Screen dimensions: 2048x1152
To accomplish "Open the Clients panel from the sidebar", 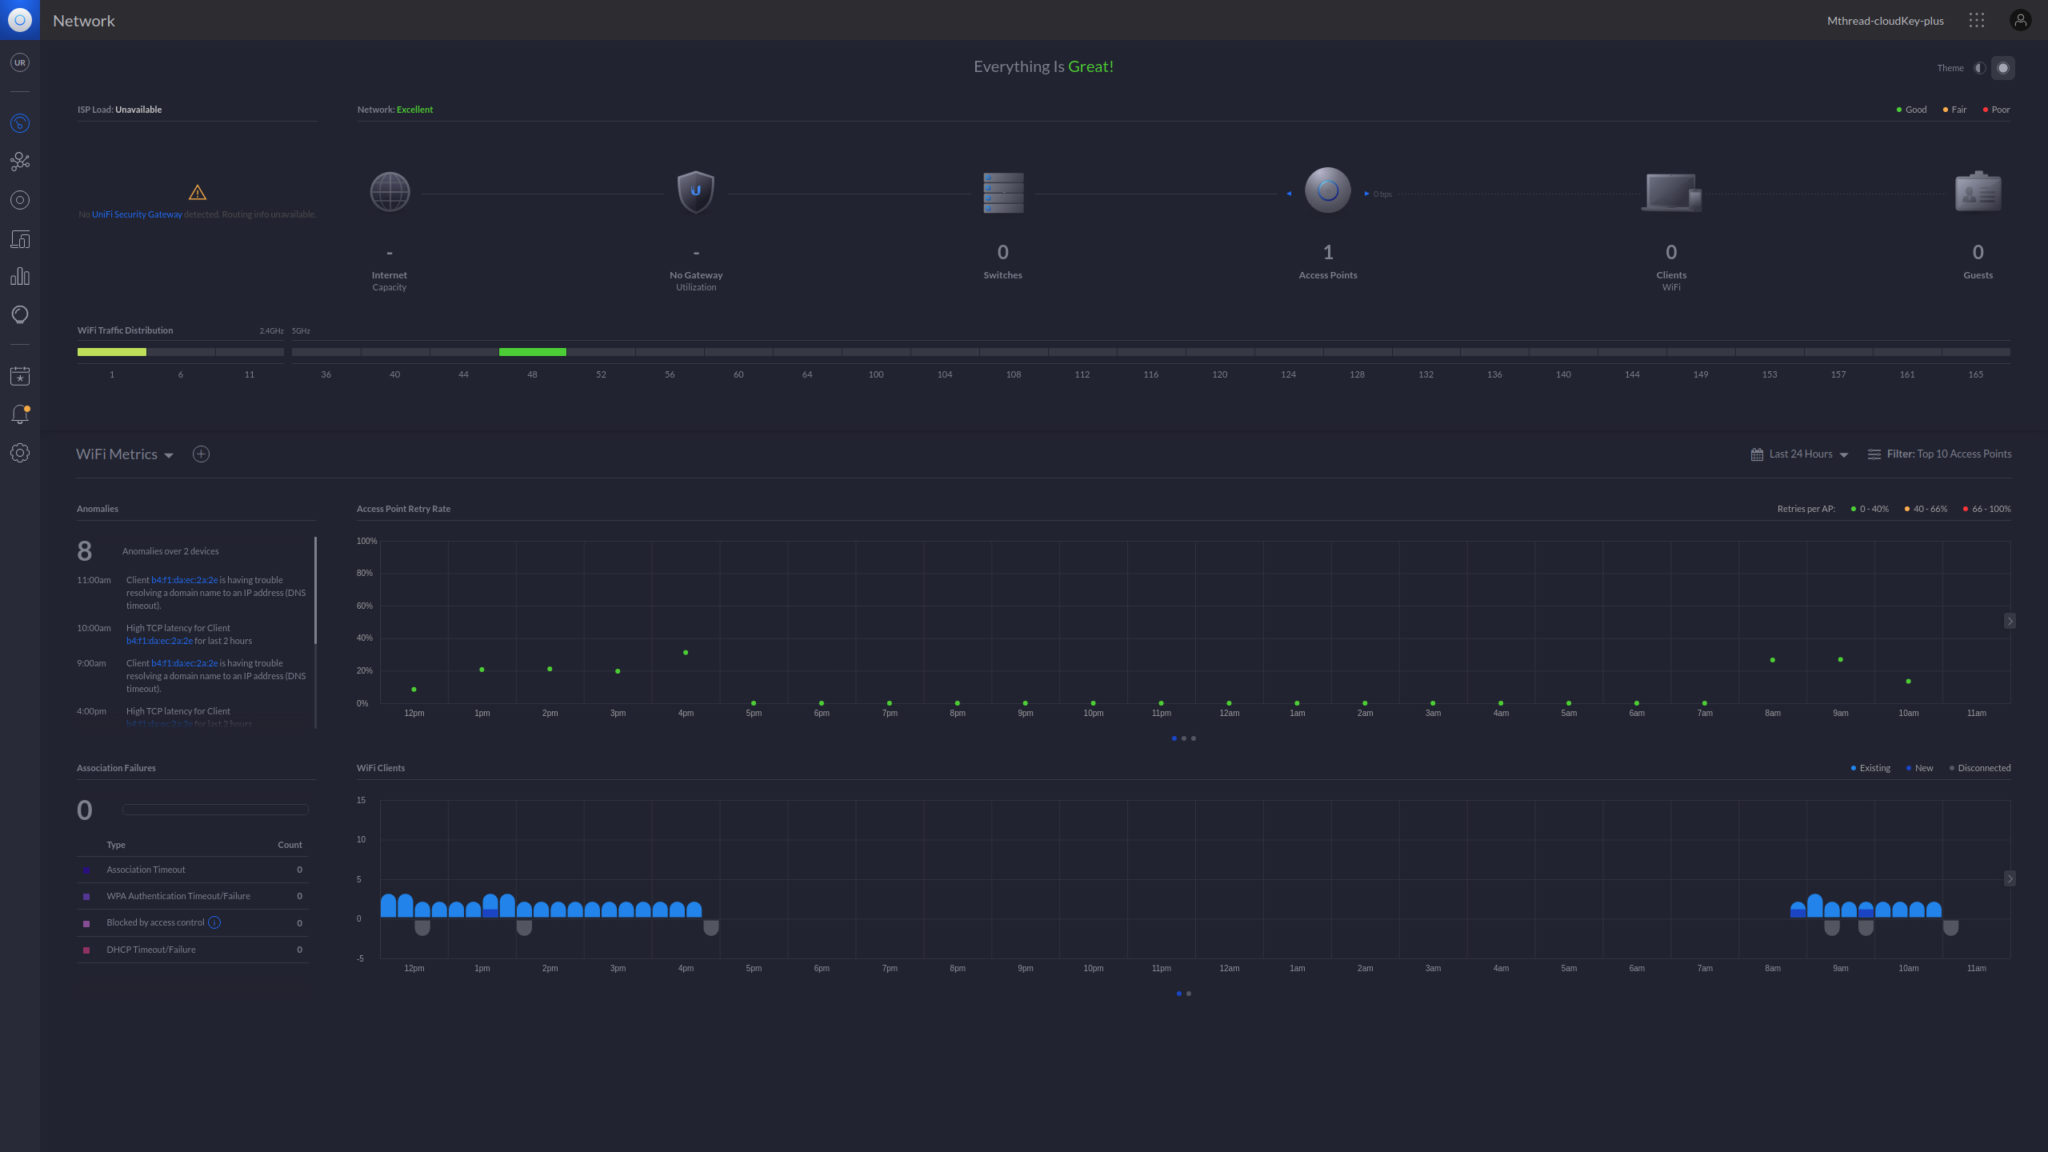I will [20, 239].
